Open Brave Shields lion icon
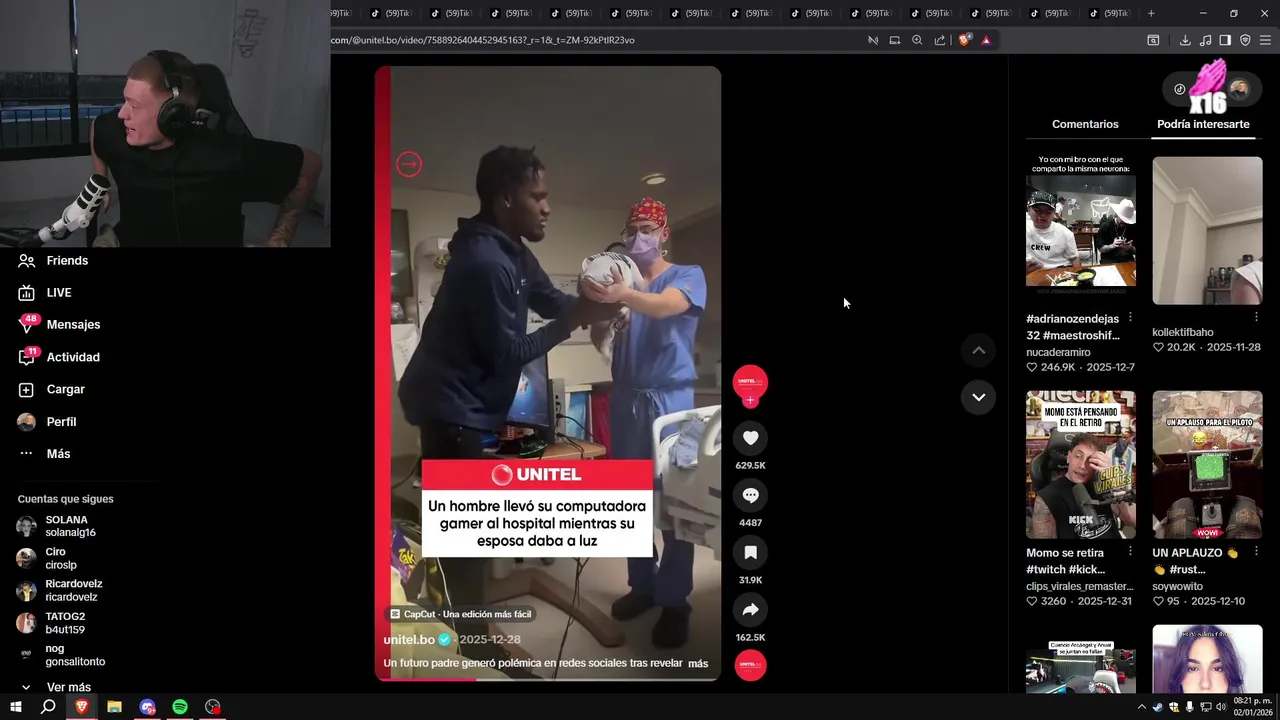The height and width of the screenshot is (720, 1280). click(964, 40)
